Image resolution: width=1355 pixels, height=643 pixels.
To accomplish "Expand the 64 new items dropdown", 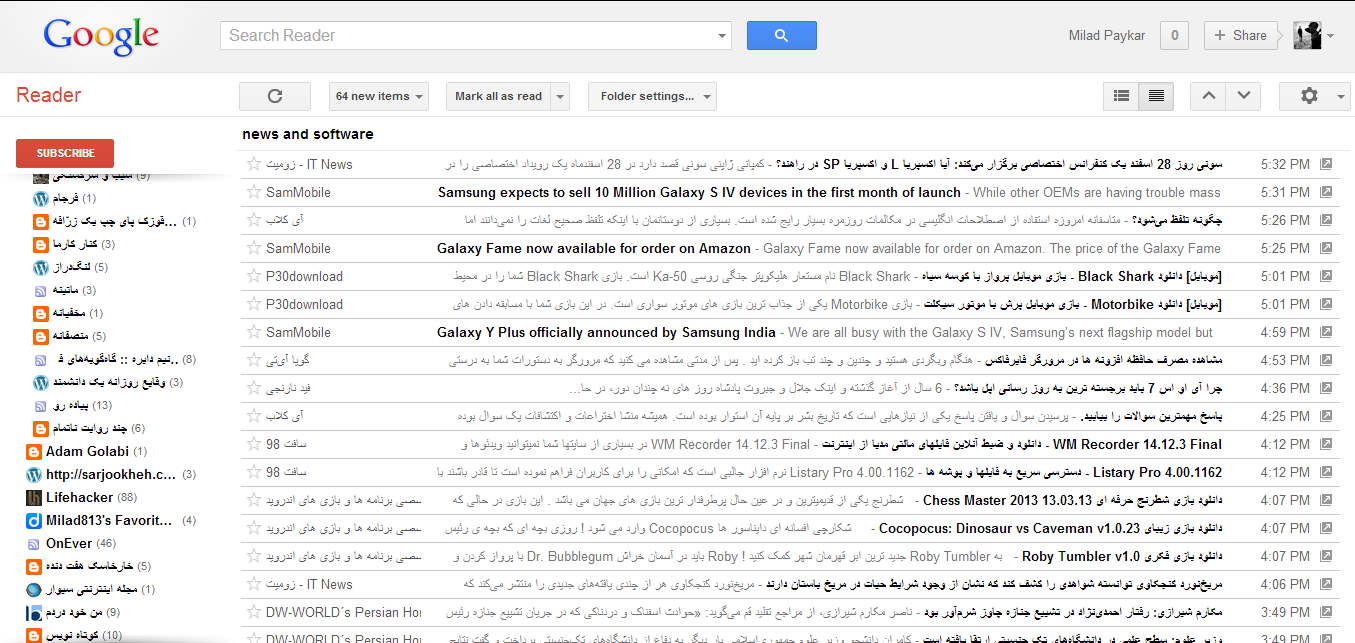I will pyautogui.click(x=378, y=96).
